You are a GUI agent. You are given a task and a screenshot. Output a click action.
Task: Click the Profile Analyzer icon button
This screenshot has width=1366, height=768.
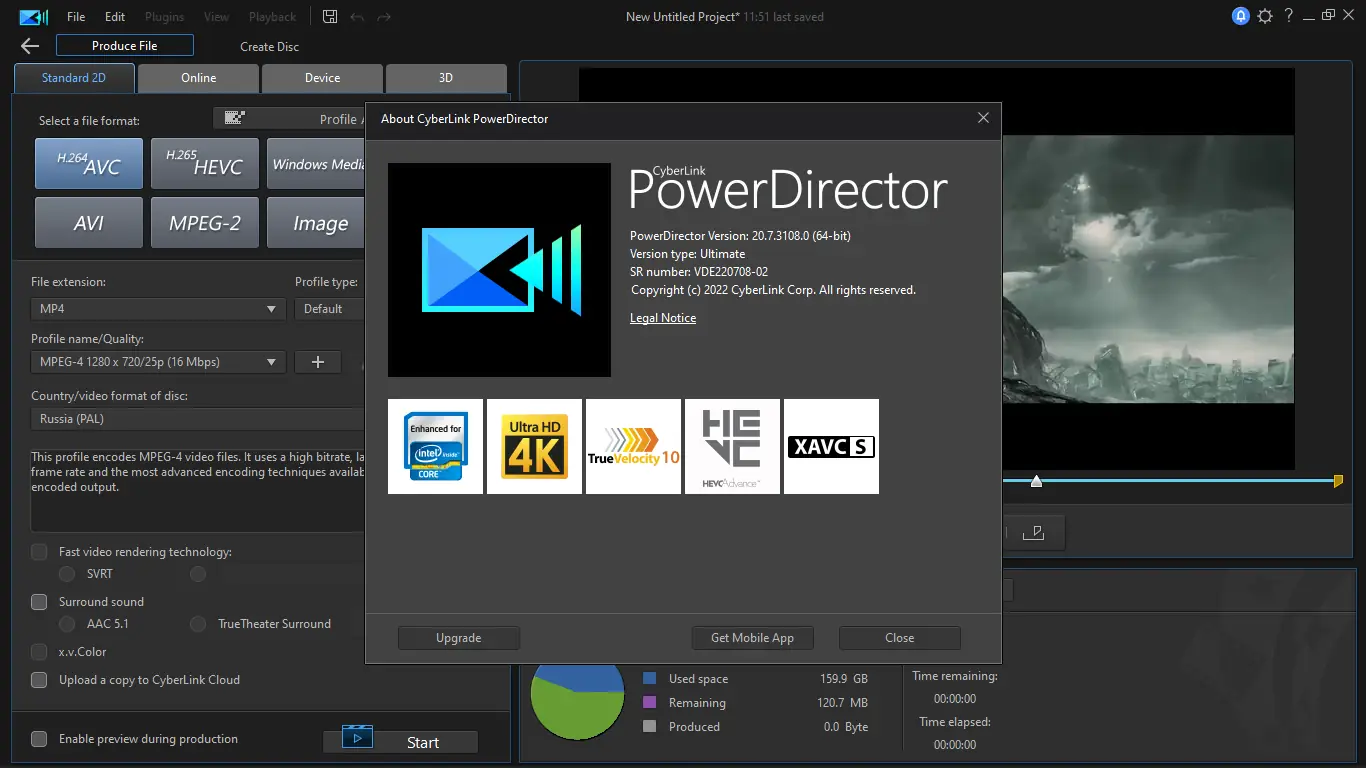[289, 118]
